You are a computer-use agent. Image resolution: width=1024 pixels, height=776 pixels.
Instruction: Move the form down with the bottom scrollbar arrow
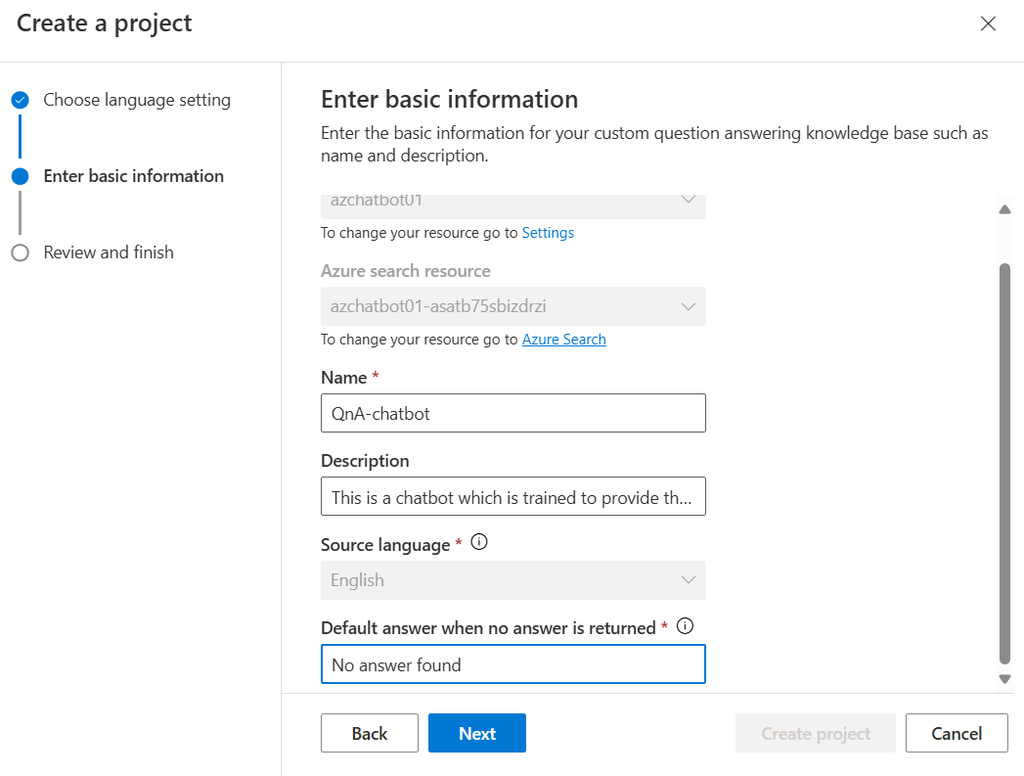pyautogui.click(x=1005, y=679)
